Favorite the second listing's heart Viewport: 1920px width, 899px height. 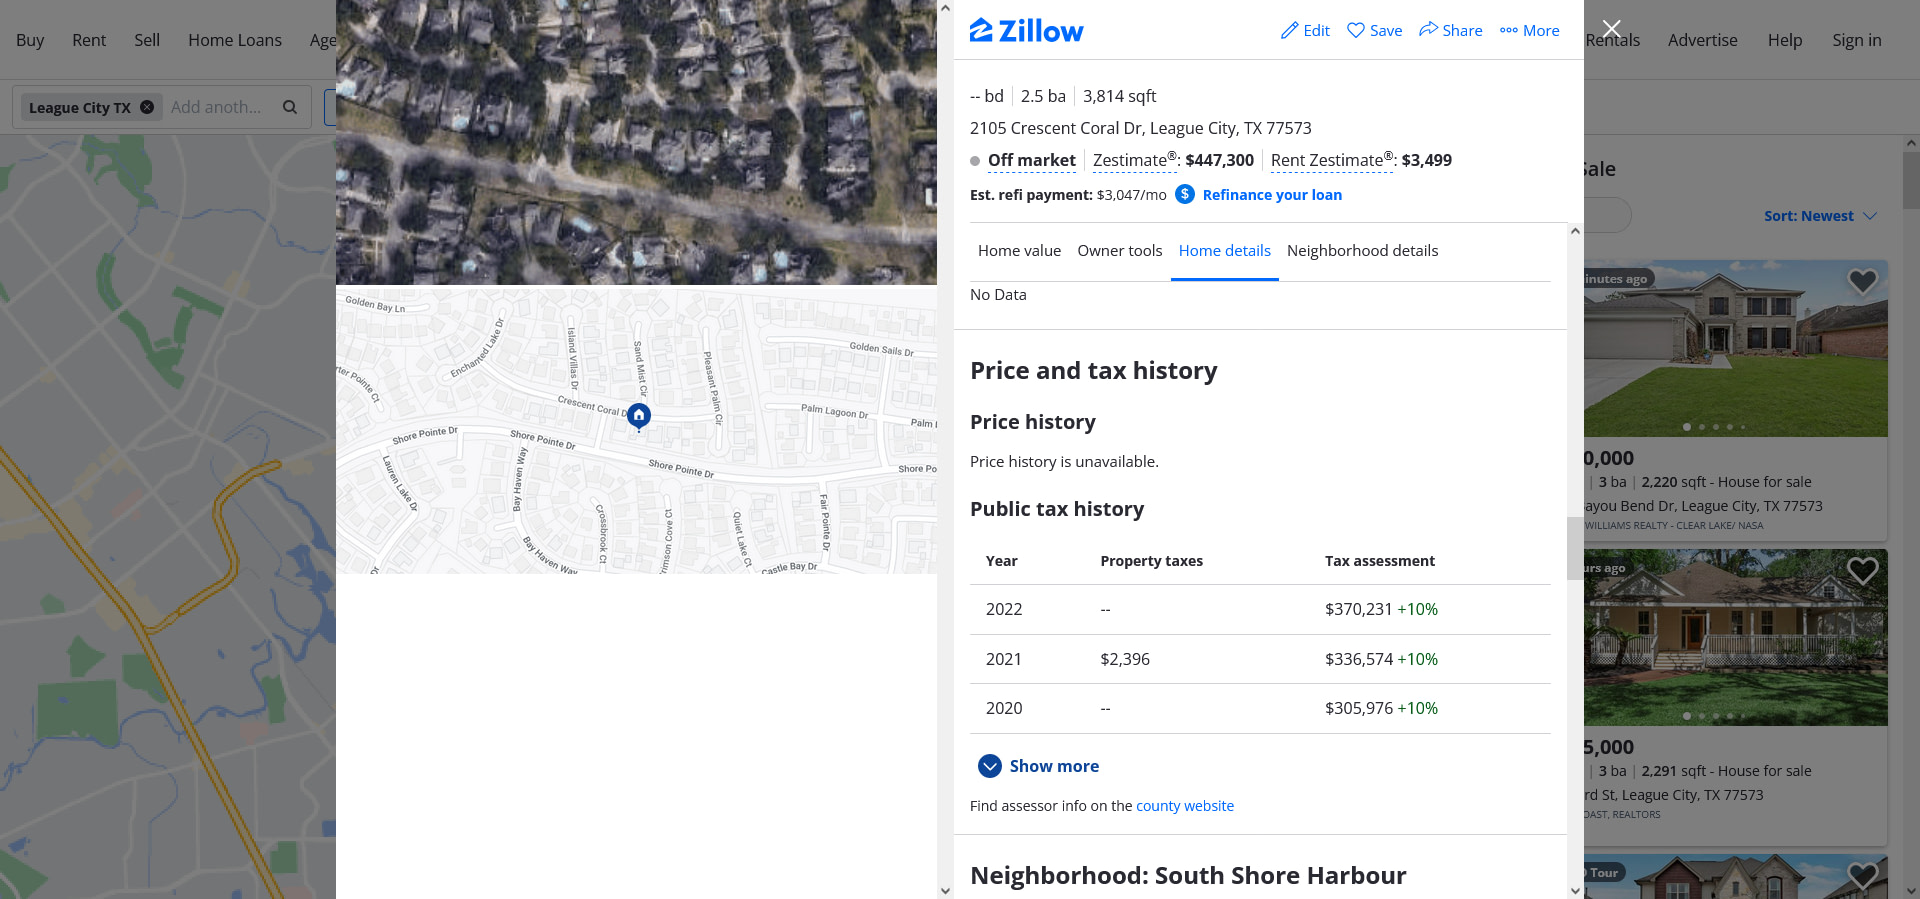[1861, 571]
